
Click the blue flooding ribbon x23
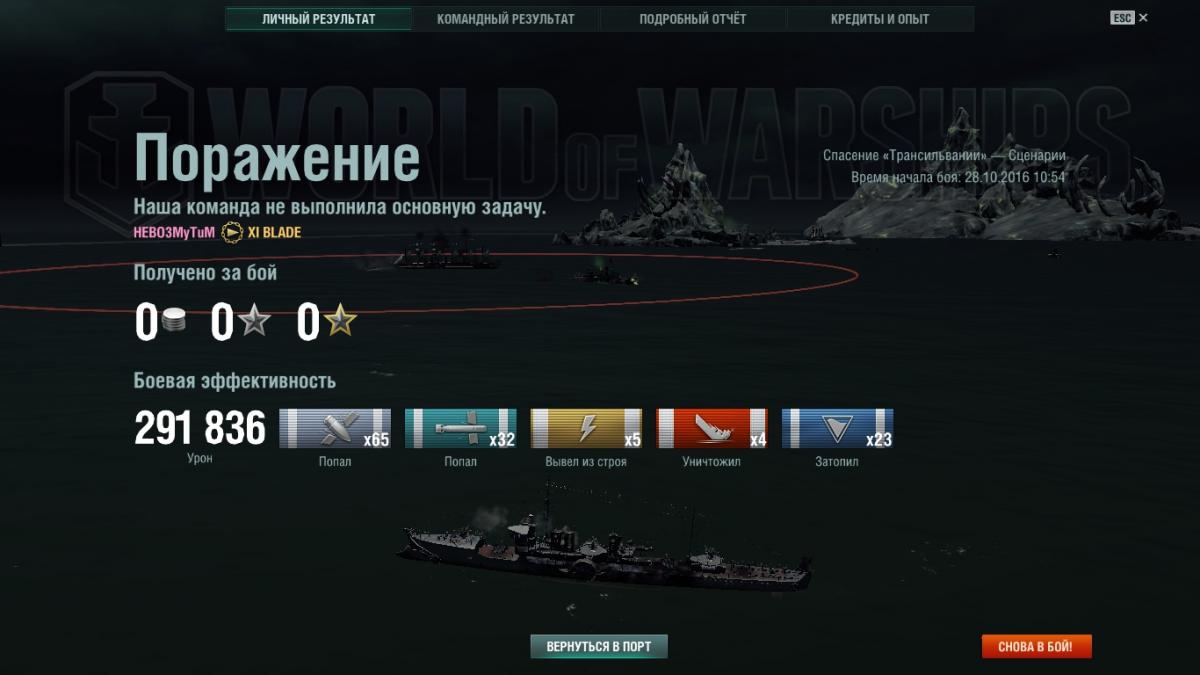pos(838,428)
